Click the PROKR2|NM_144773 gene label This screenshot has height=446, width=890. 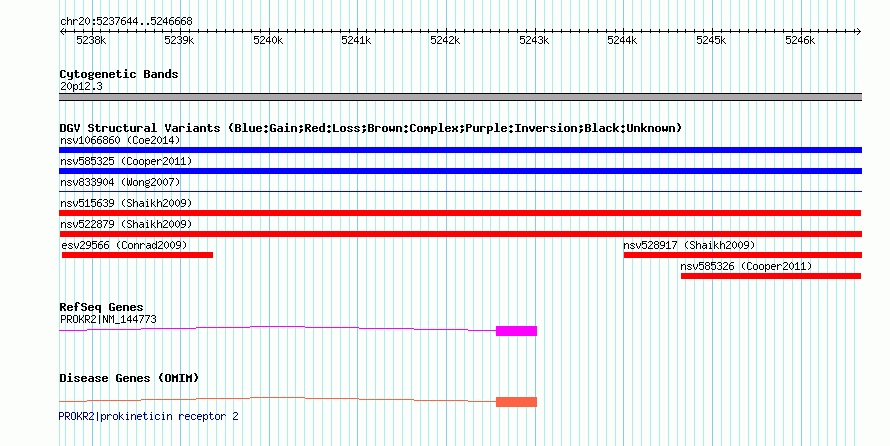(x=108, y=319)
